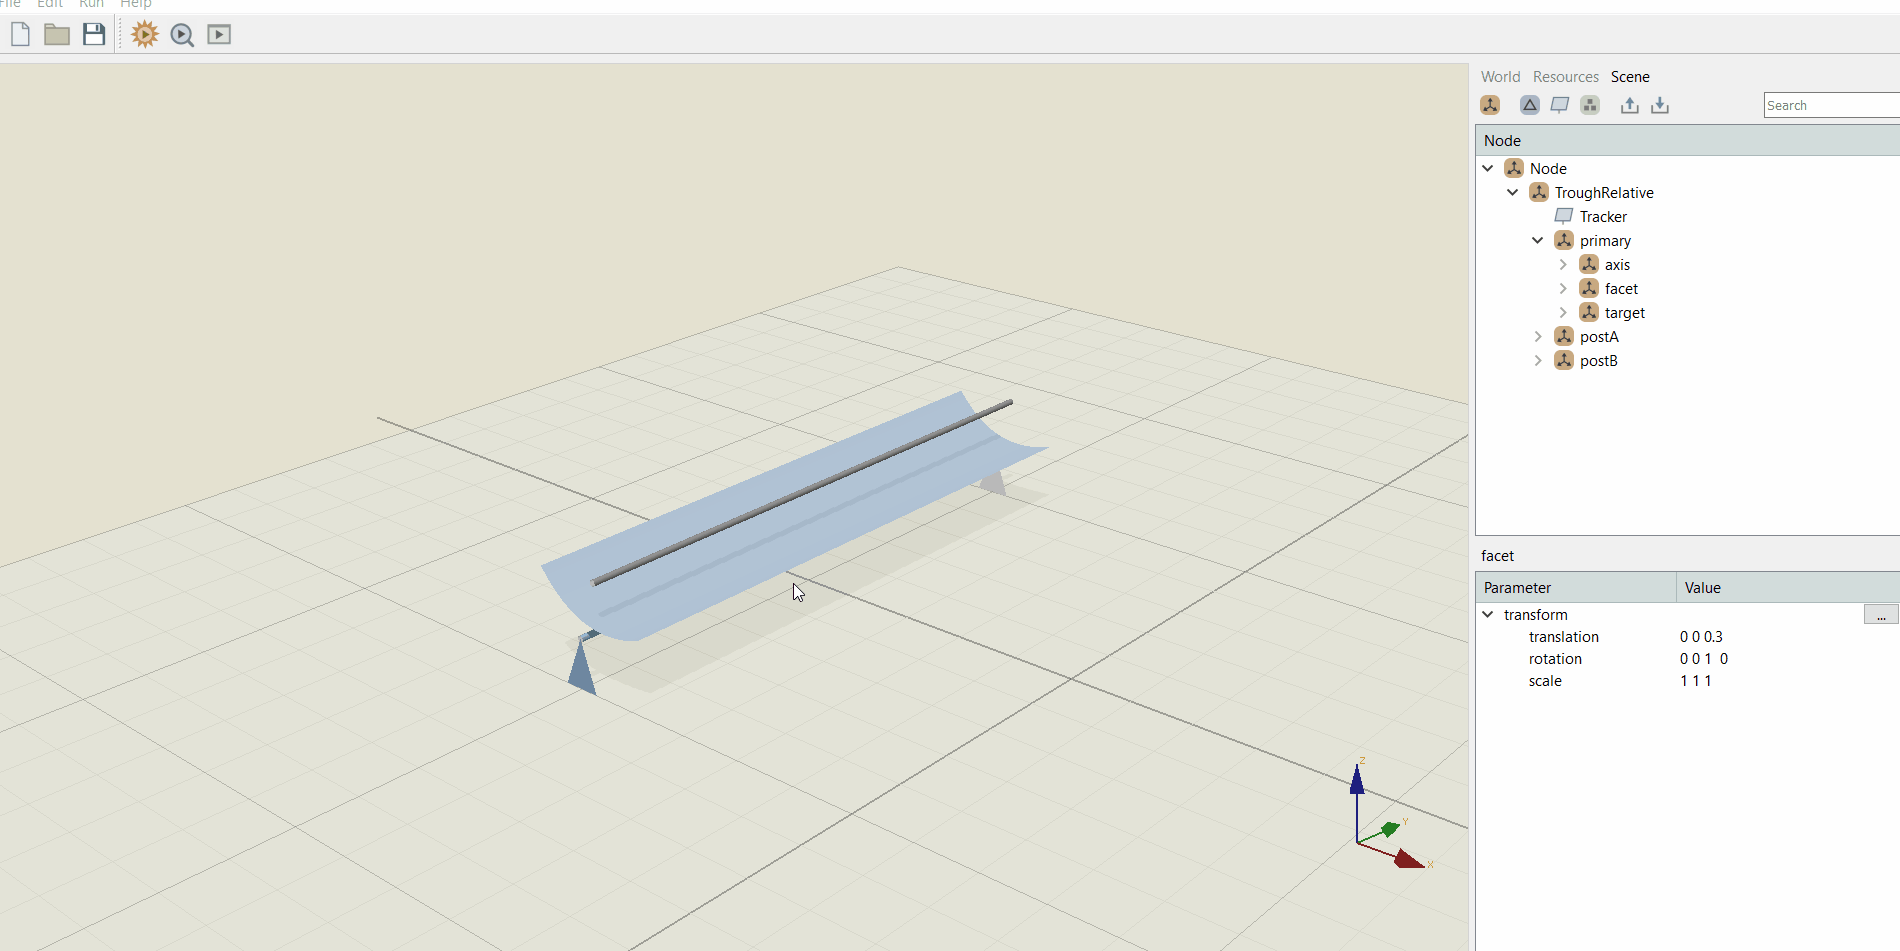This screenshot has width=1900, height=951.
Task: Click the axis node icon
Action: pyautogui.click(x=1589, y=264)
